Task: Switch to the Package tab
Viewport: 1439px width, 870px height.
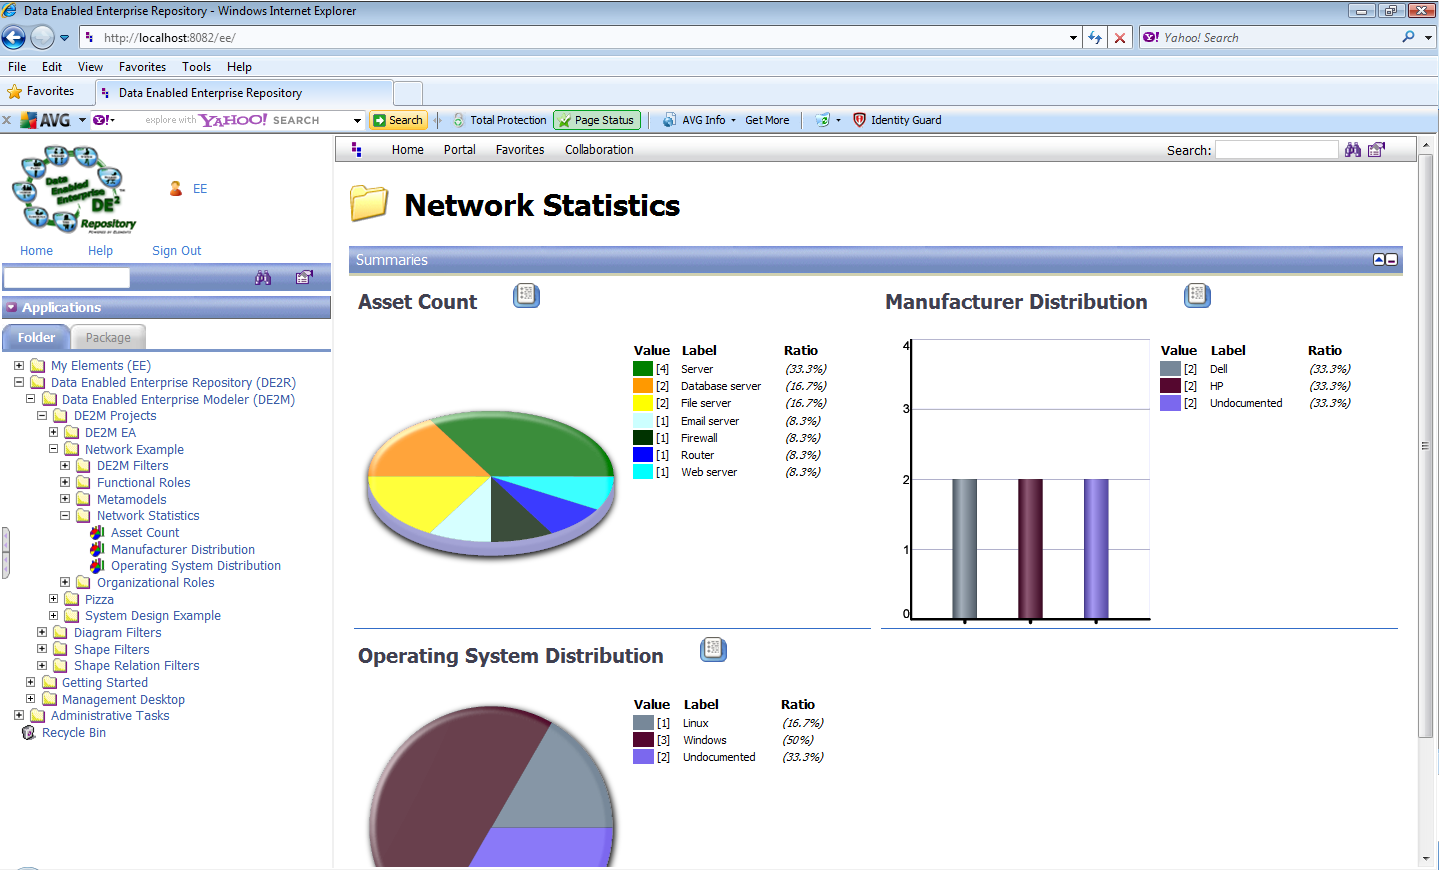Action: (108, 338)
